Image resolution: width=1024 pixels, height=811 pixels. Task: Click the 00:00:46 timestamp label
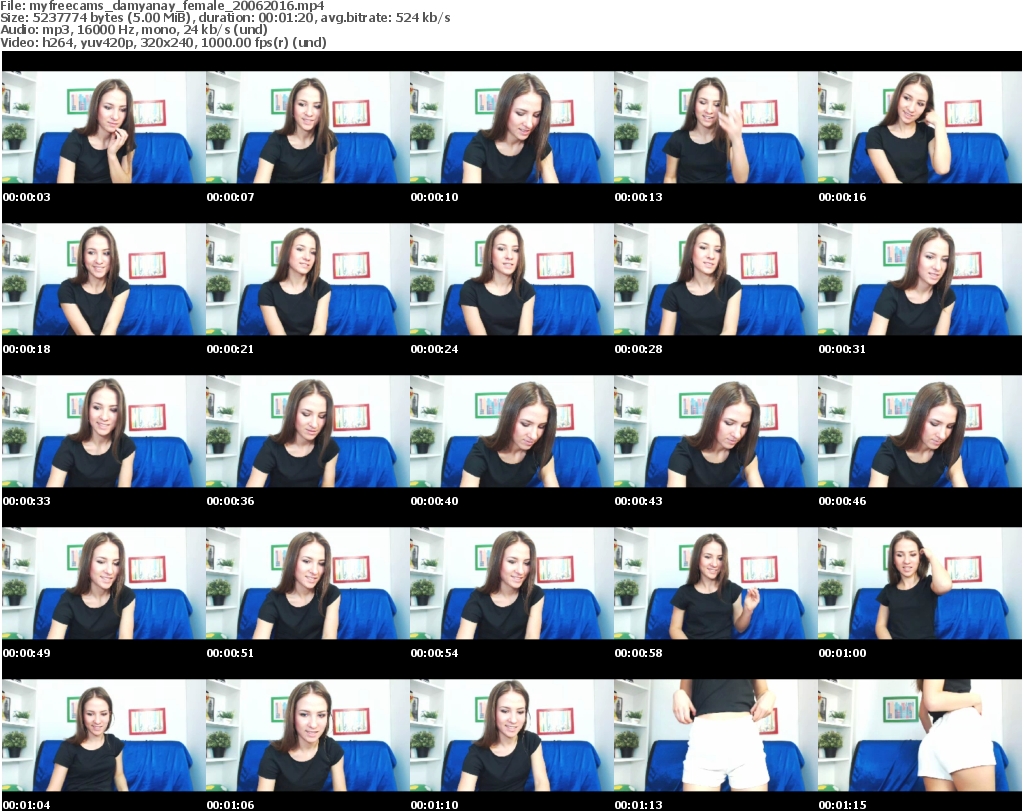tap(842, 501)
